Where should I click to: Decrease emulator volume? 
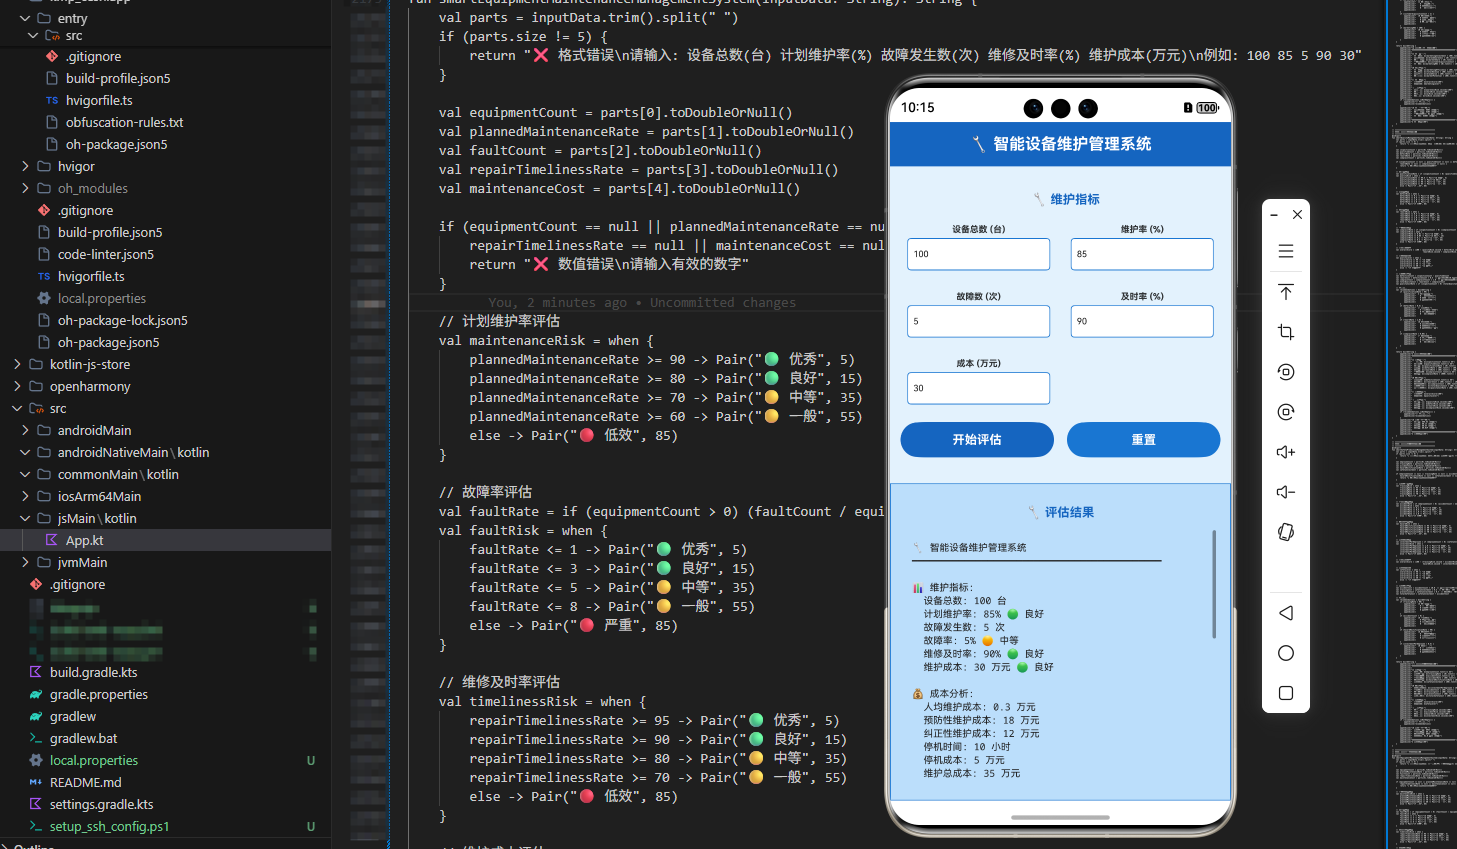tap(1286, 492)
